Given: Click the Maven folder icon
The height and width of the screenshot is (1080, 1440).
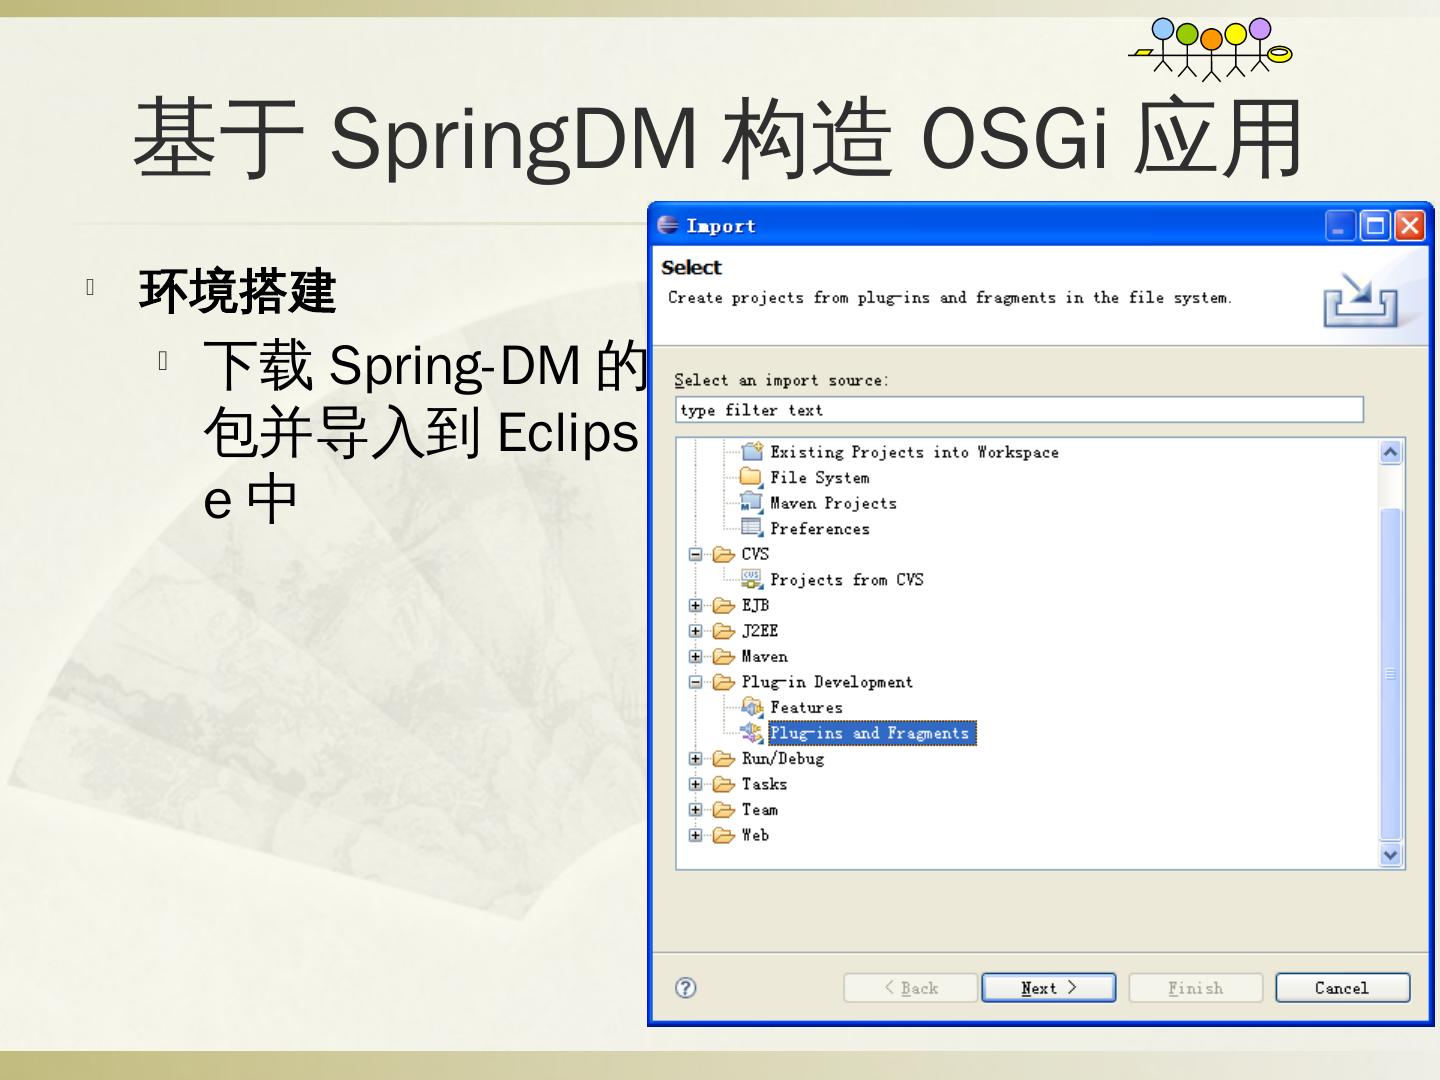Looking at the screenshot, I should pyautogui.click(x=723, y=656).
